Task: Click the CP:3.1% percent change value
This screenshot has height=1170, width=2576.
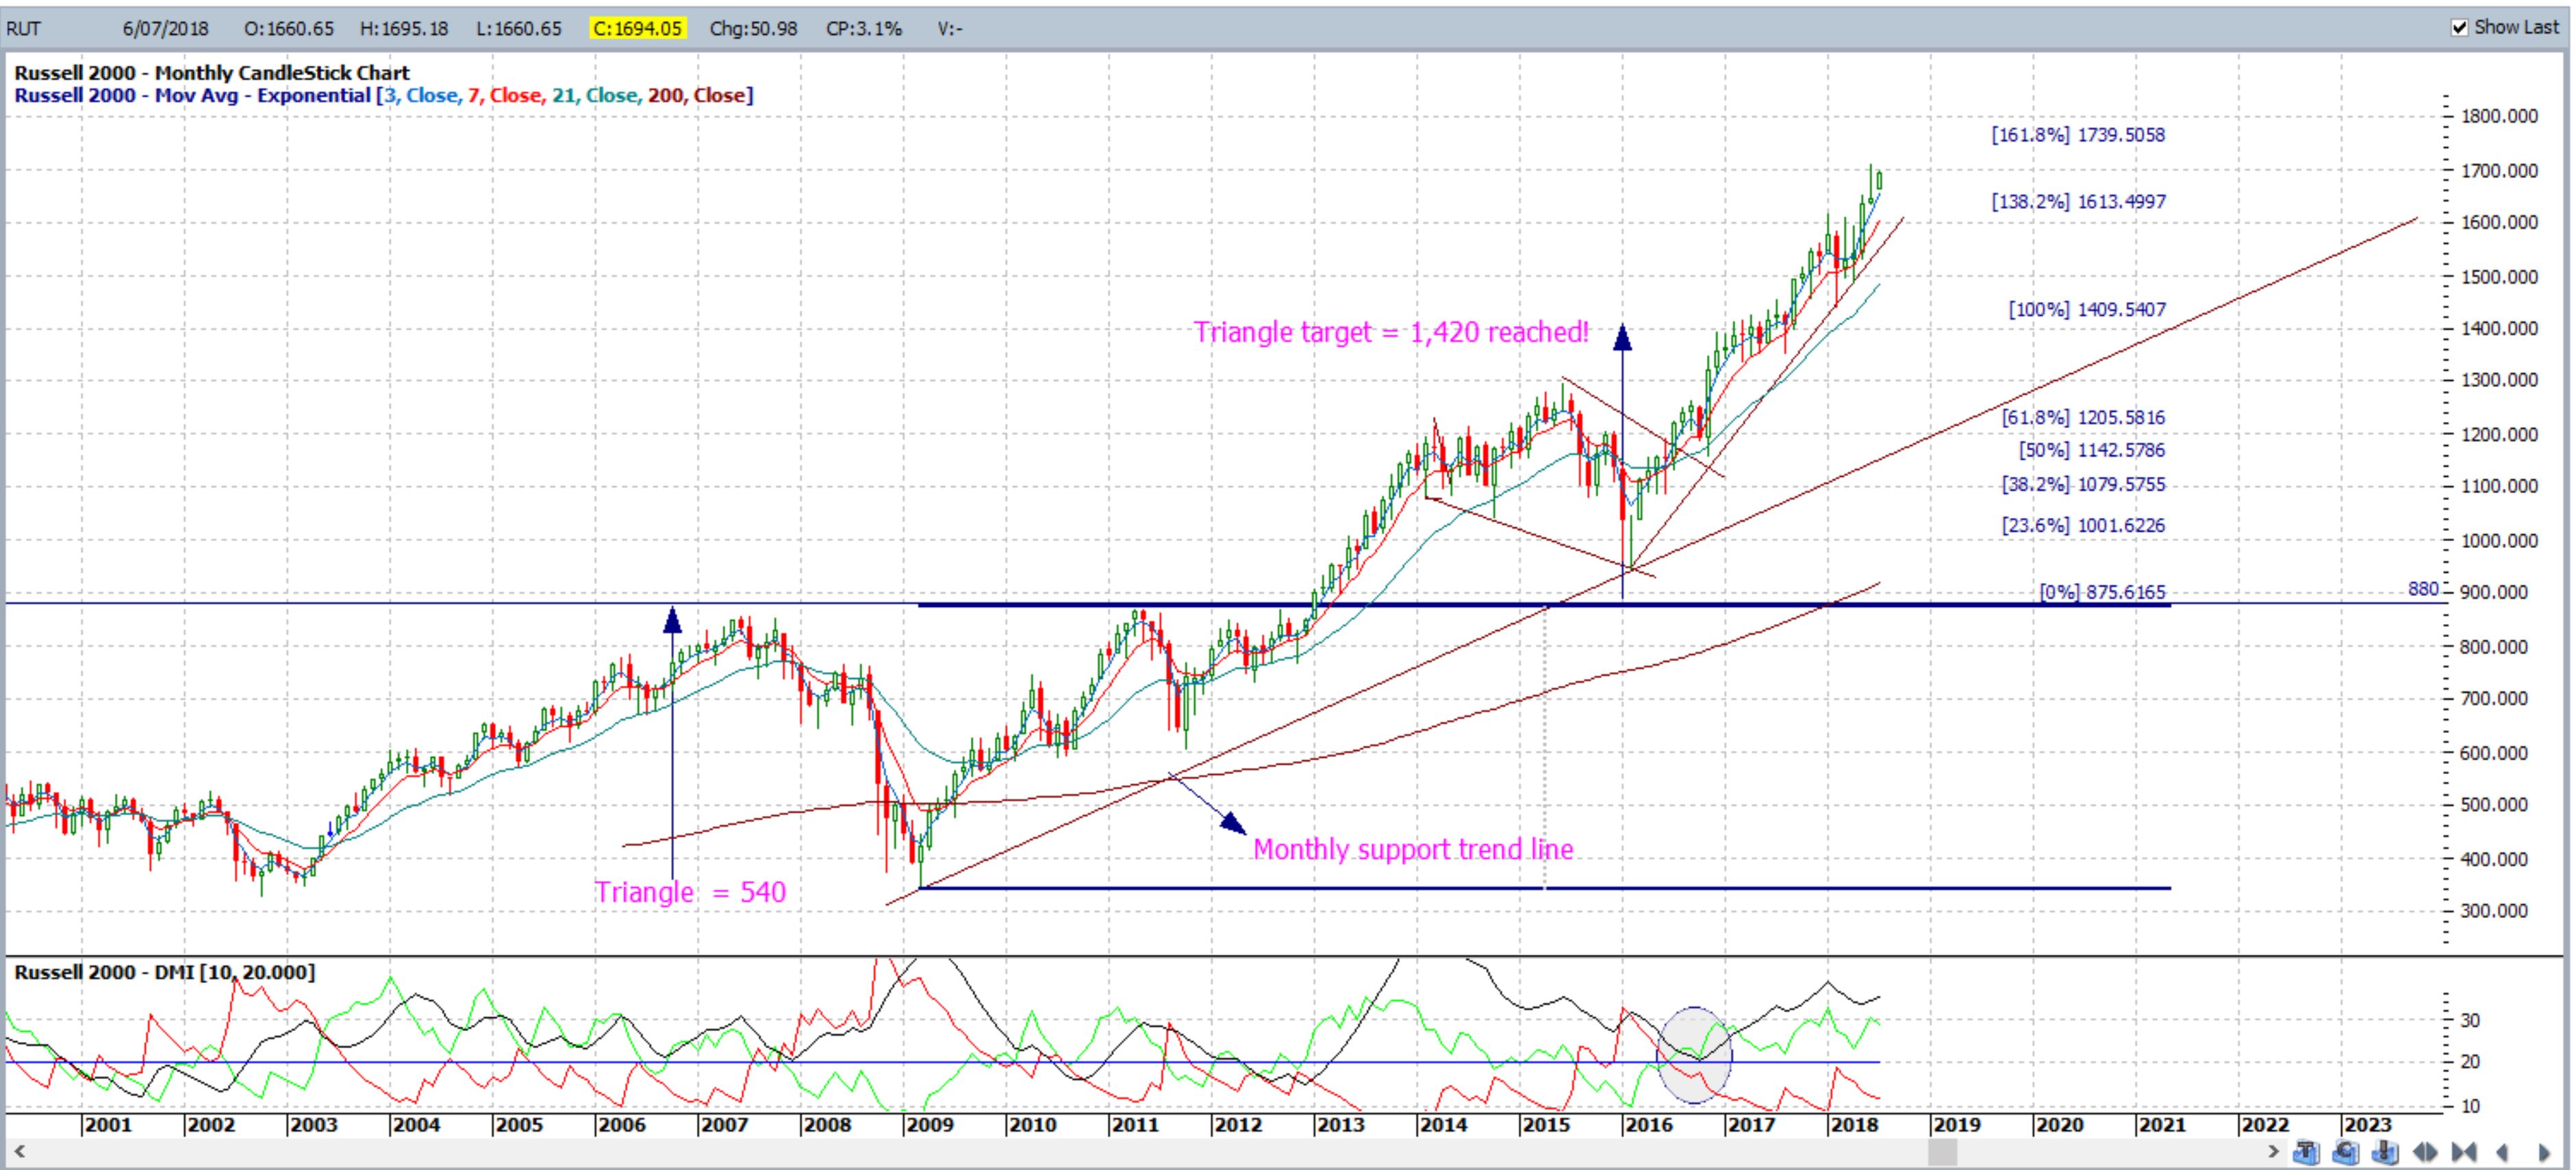Action: (x=863, y=29)
